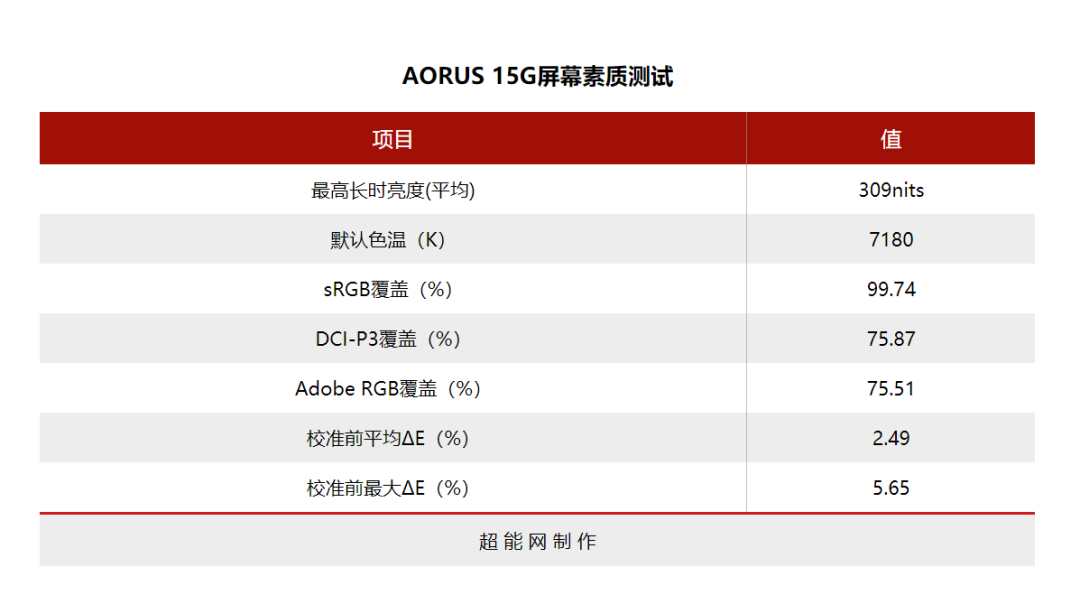Select the 默认色温 (K) row label

coord(388,240)
